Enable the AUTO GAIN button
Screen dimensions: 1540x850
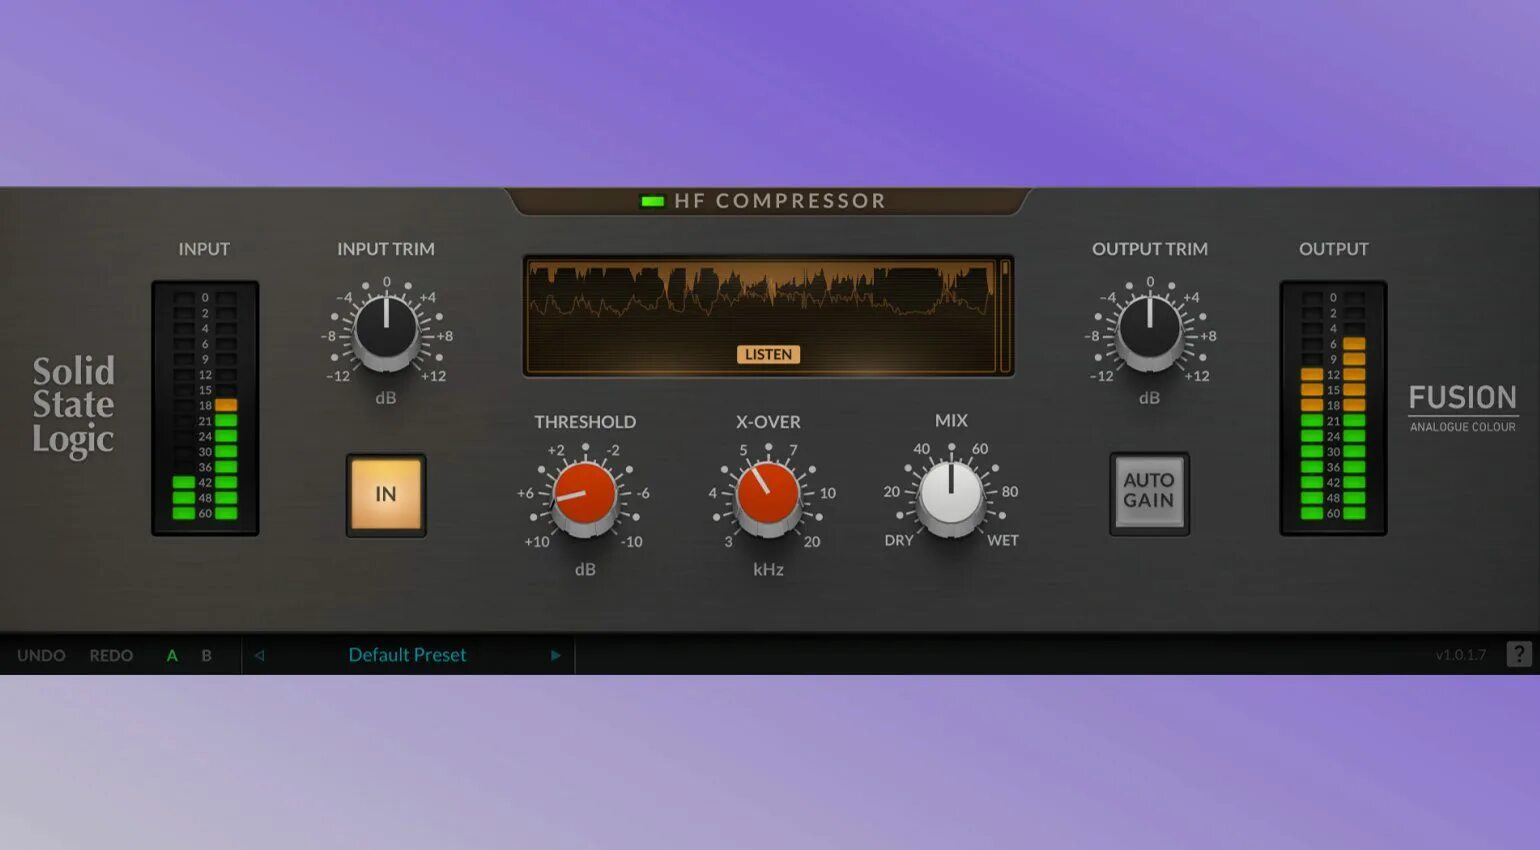coord(1149,493)
